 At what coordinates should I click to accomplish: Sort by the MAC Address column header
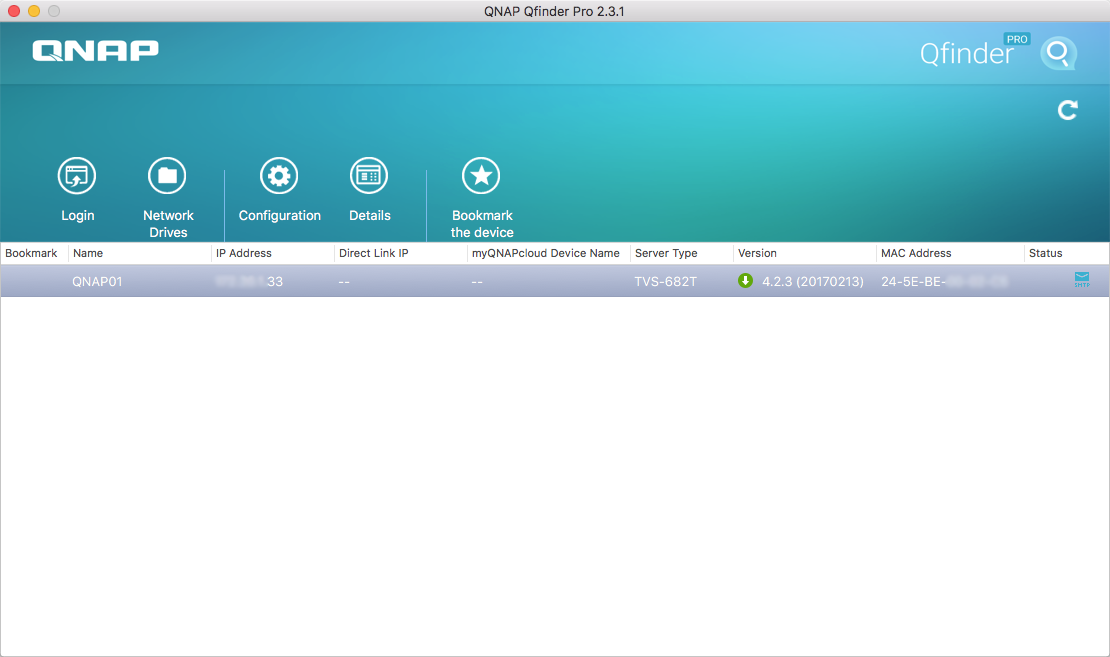tap(916, 253)
